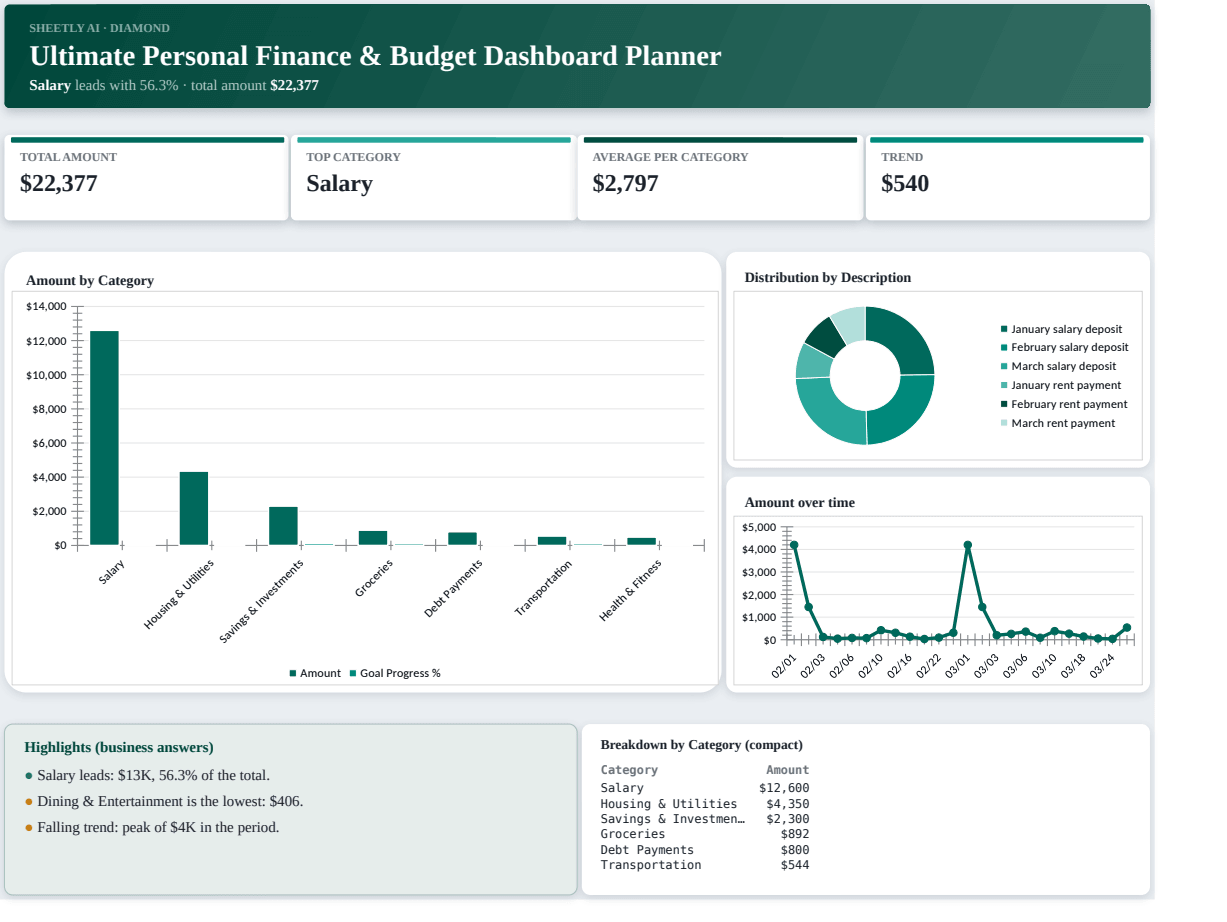Click the Amount legend swatch below bar chart
This screenshot has height=922, width=1227.
pos(293,673)
